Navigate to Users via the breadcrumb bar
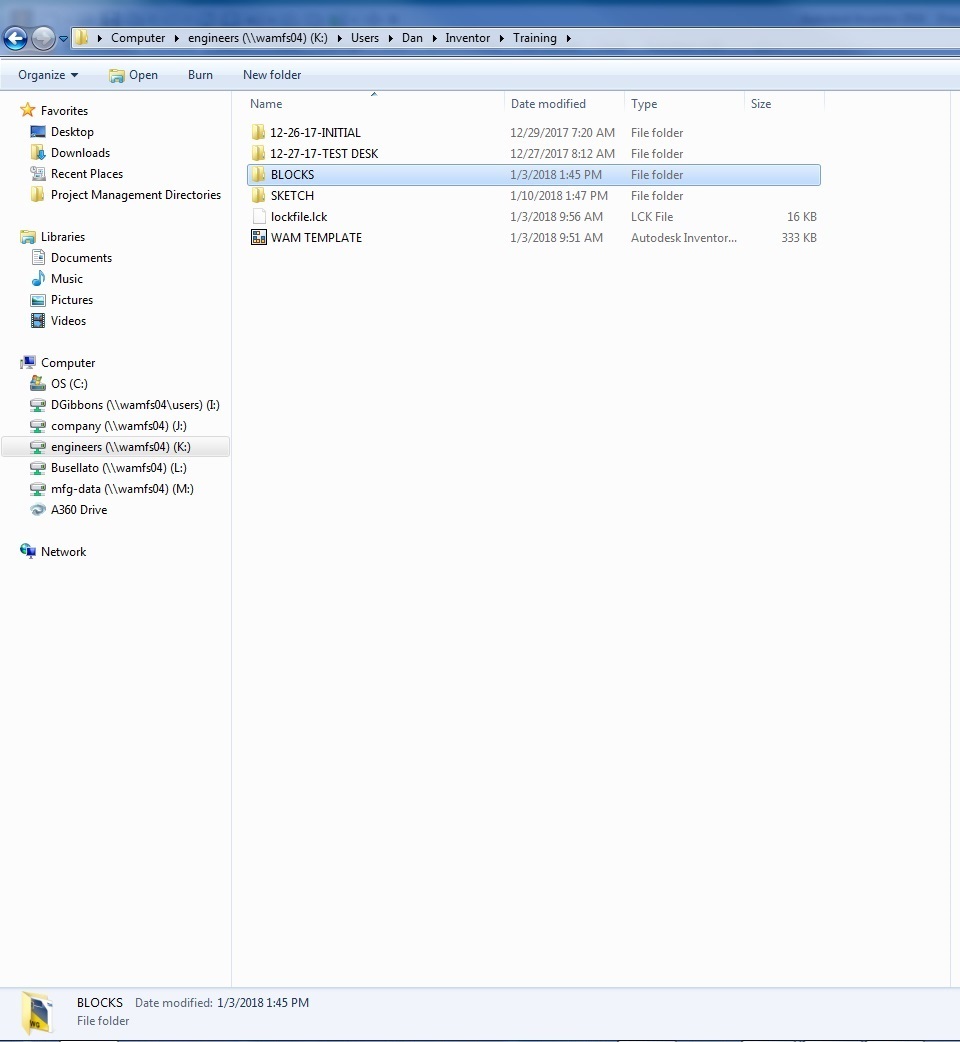The width and height of the screenshot is (960, 1042). 365,38
